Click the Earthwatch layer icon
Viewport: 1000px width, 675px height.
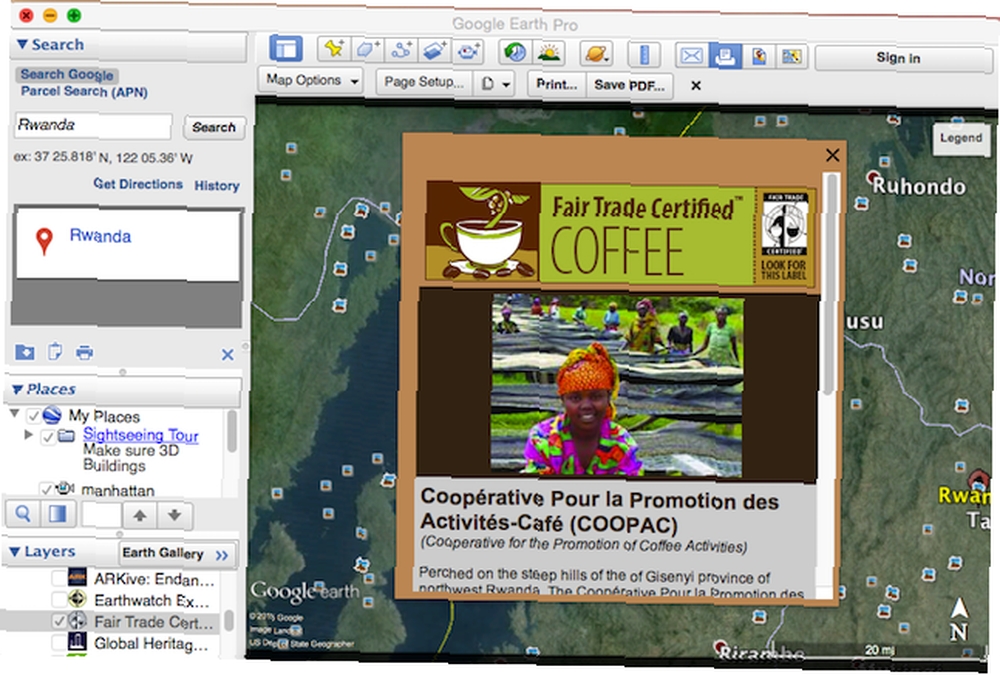point(77,598)
